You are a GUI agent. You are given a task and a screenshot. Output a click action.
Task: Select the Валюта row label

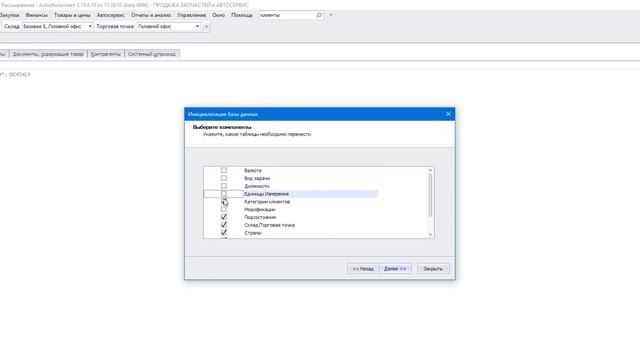pos(253,171)
